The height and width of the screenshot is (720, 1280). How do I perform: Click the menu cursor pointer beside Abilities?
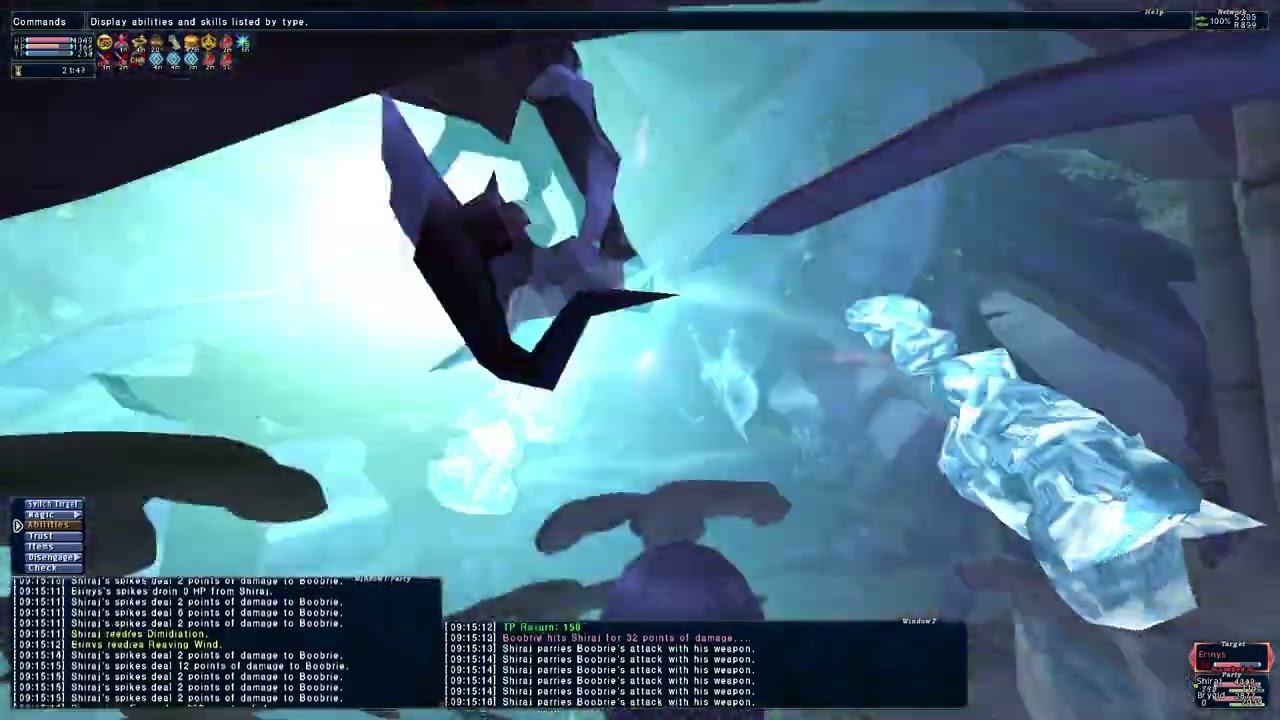point(18,526)
